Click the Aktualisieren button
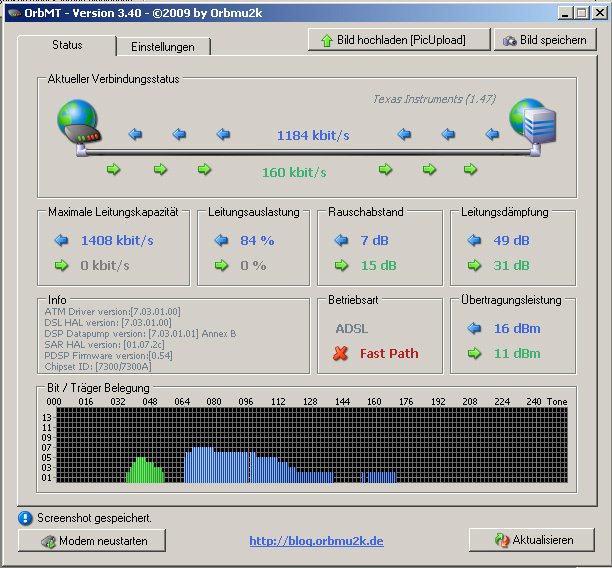Viewport: 612px width, 568px height. point(532,540)
